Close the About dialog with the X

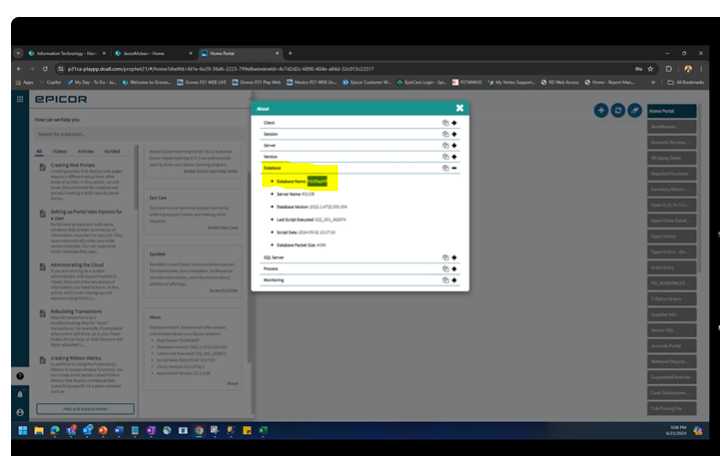459,108
